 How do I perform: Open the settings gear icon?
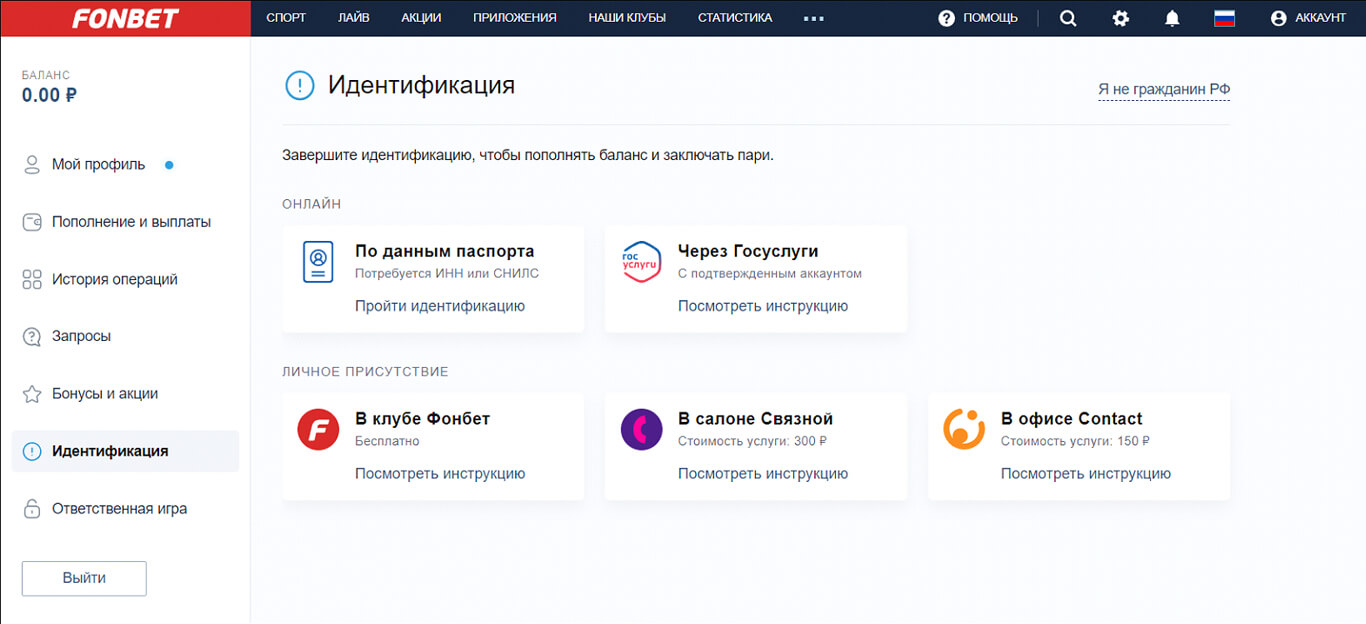pos(1121,18)
